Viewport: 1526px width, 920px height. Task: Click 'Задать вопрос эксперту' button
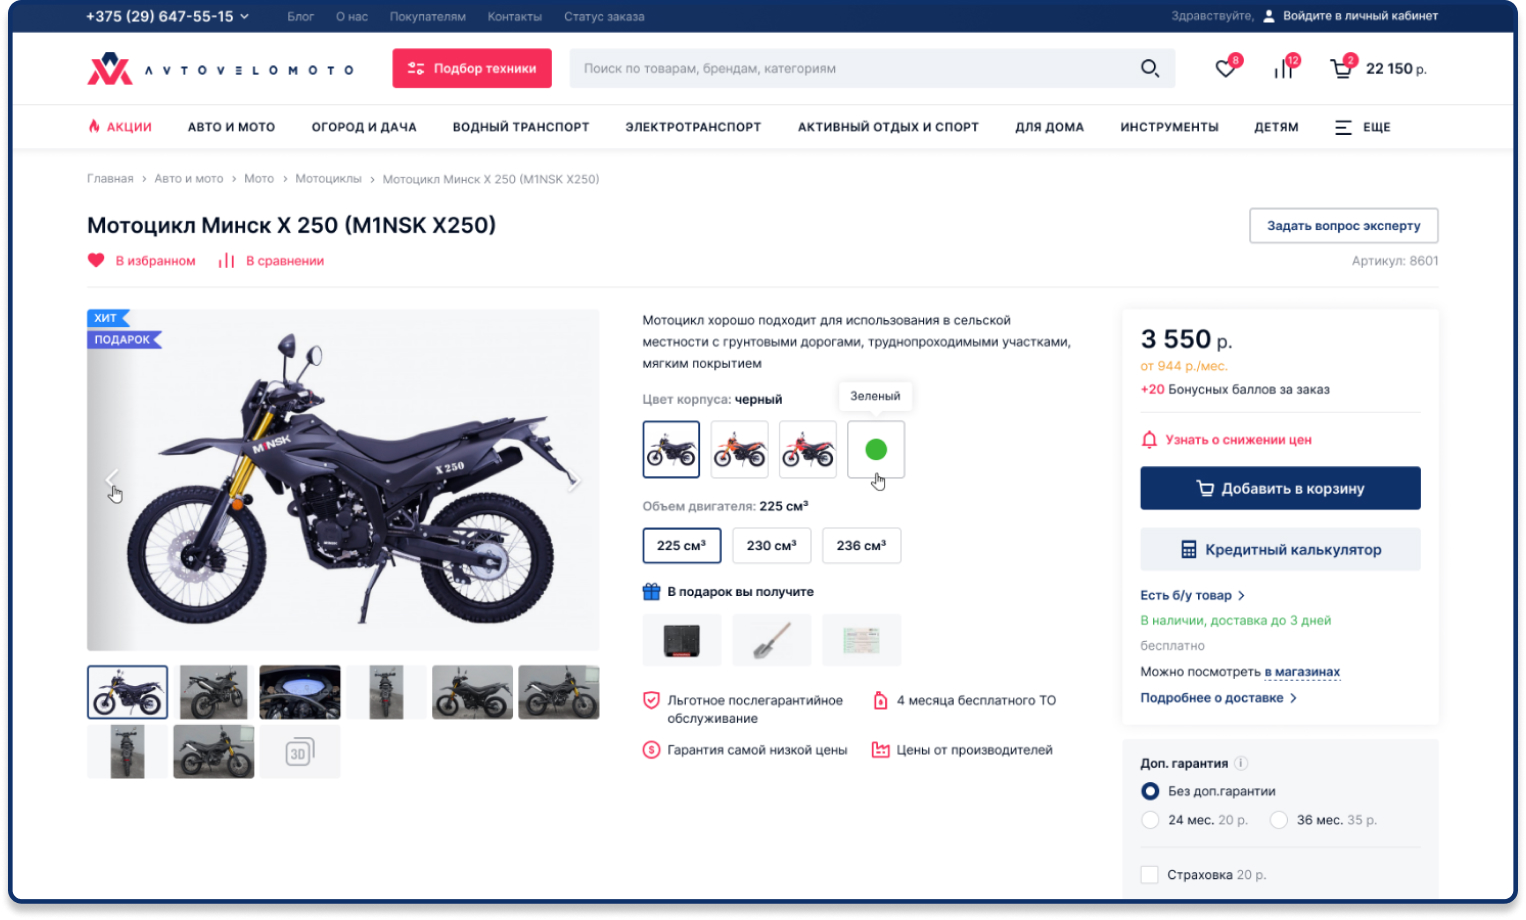point(1343,226)
